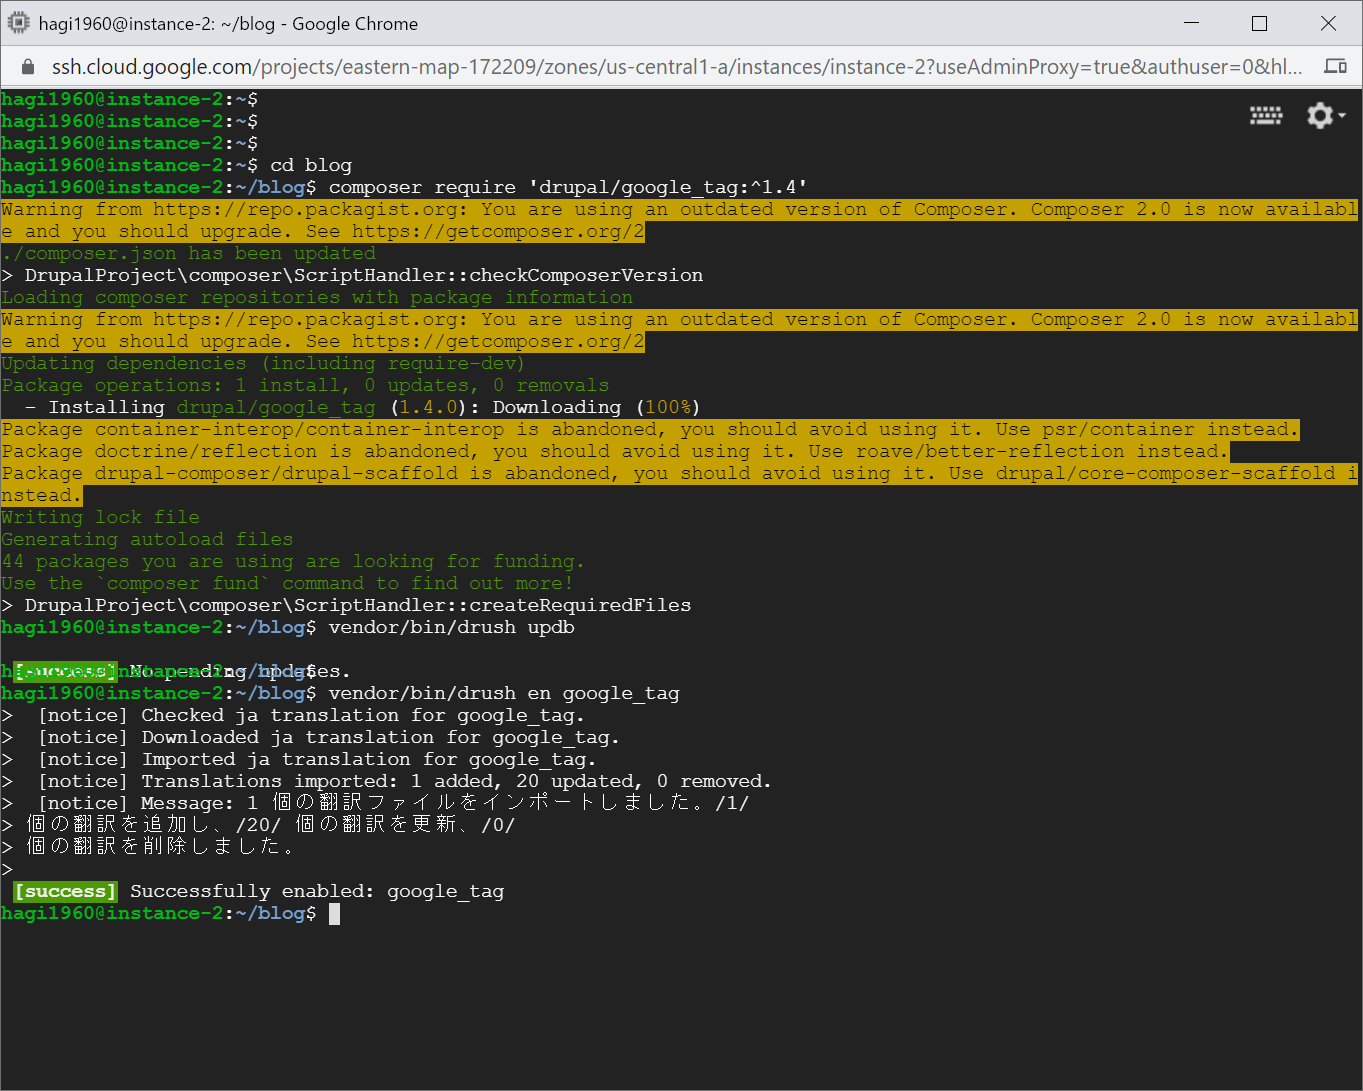Click the createRequiredFiles script line

click(346, 605)
